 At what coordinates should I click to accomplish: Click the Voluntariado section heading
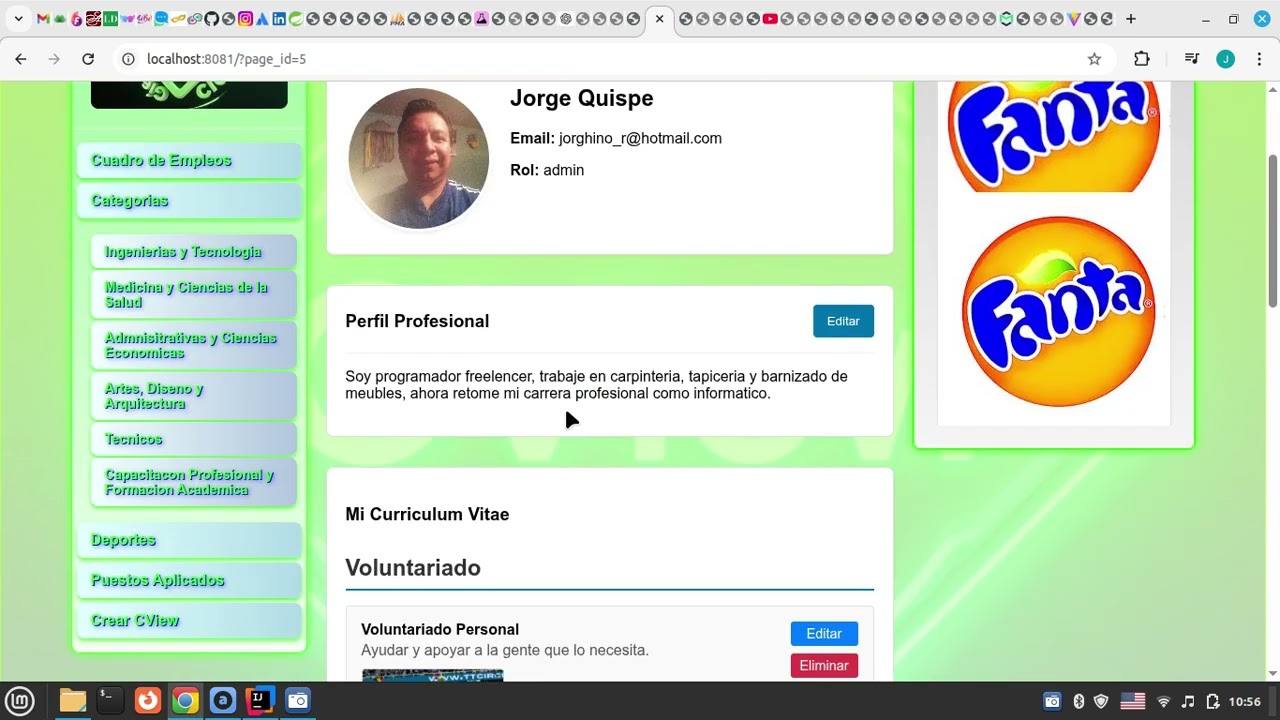tap(413, 567)
